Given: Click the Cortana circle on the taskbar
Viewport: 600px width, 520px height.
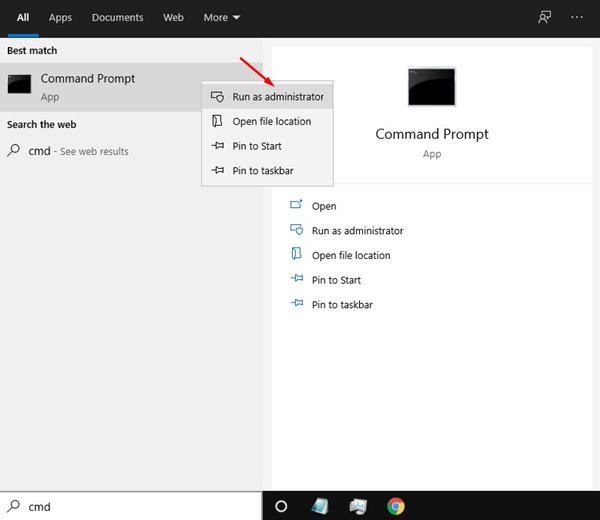Looking at the screenshot, I should click(x=281, y=506).
